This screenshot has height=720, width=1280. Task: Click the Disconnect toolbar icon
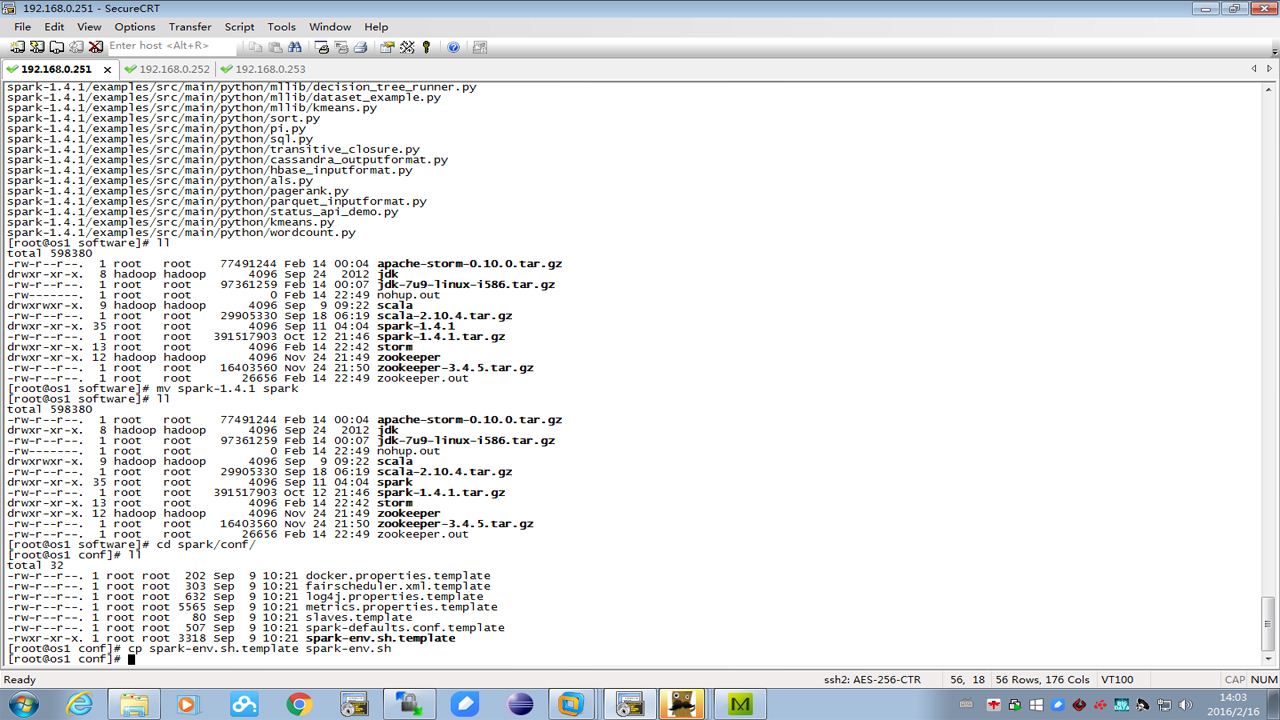click(96, 47)
